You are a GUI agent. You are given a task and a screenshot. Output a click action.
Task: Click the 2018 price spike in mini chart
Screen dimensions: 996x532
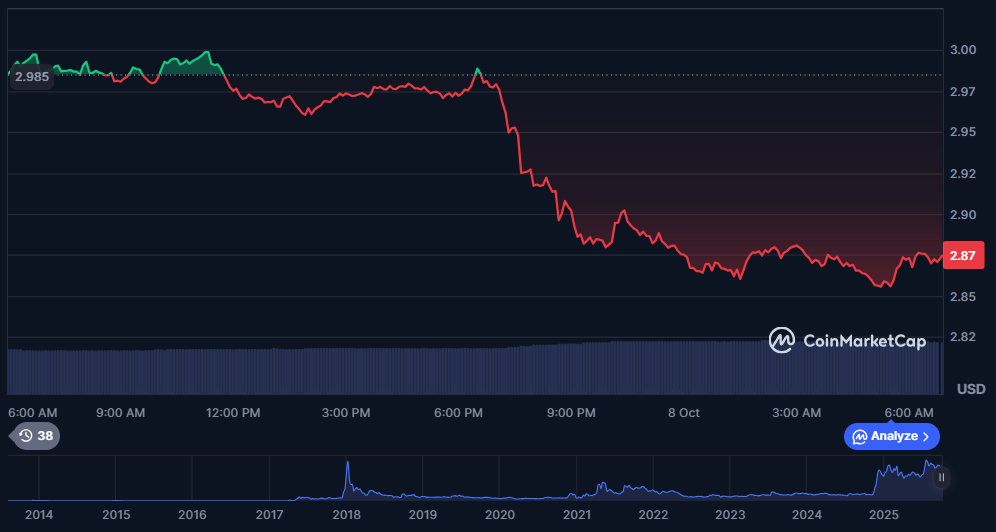pos(347,468)
